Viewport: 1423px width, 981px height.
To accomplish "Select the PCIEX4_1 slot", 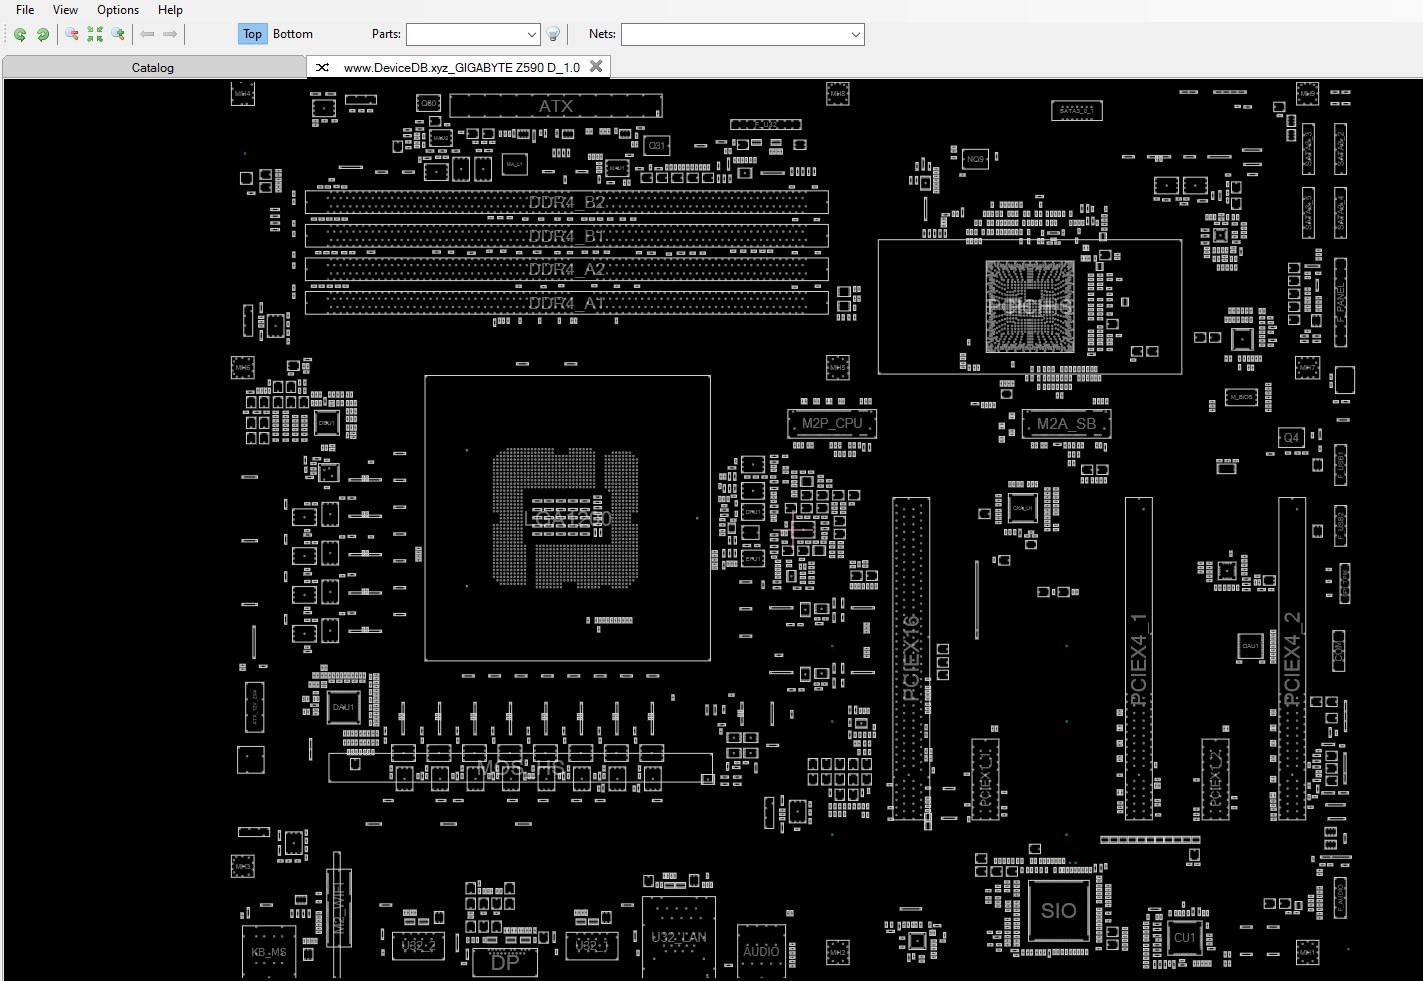I will [1139, 658].
